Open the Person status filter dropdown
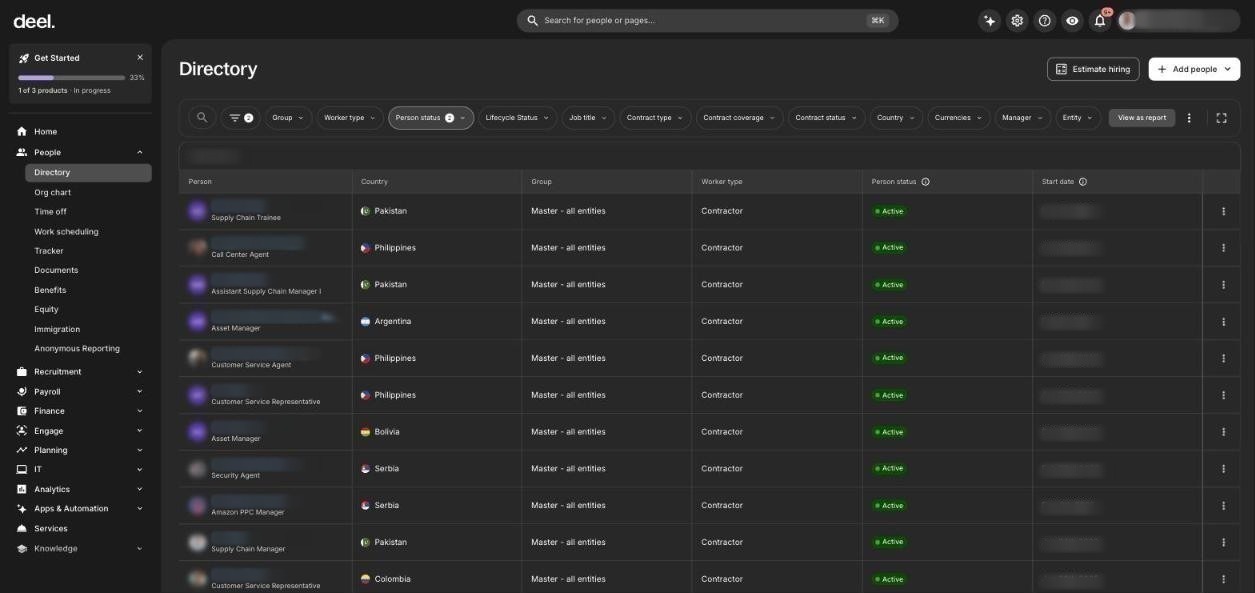The height and width of the screenshot is (593, 1255). coord(431,118)
